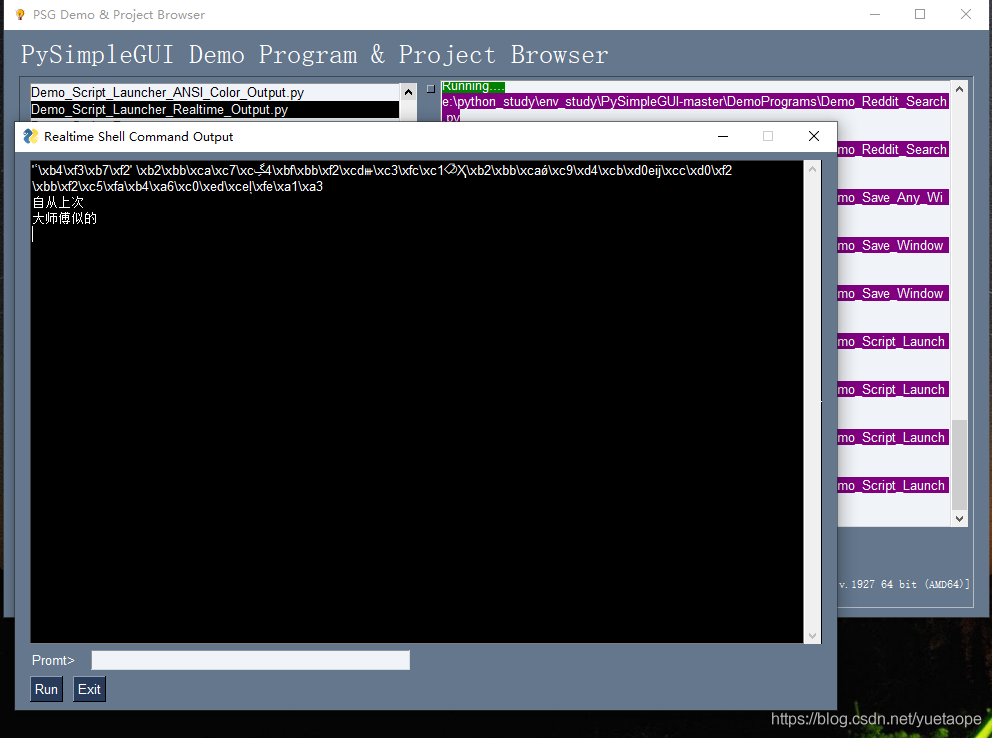The height and width of the screenshot is (738, 992).
Task: Click the Exit button
Action: (89, 689)
